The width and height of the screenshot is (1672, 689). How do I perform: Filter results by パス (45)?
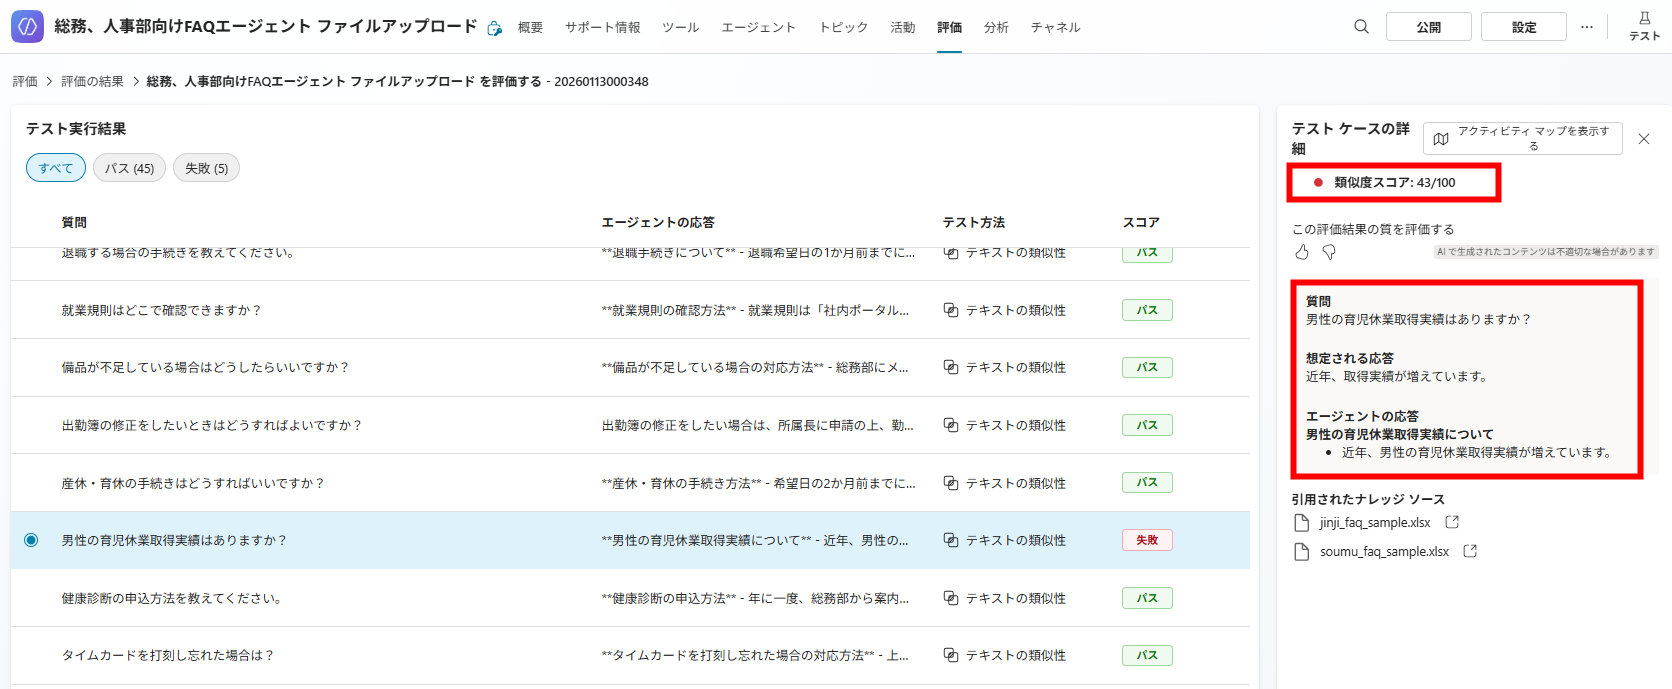coord(130,168)
